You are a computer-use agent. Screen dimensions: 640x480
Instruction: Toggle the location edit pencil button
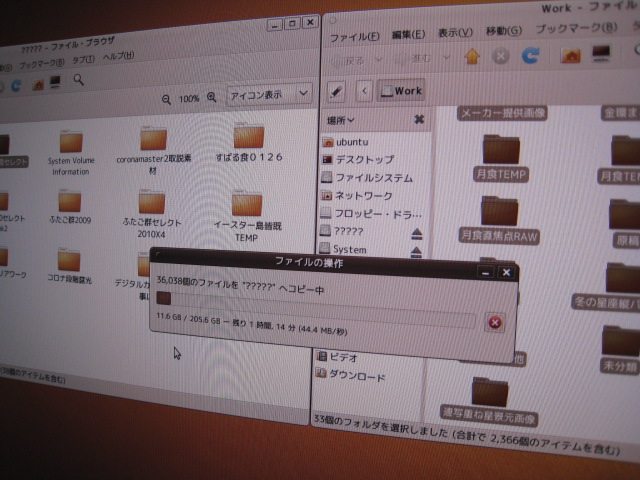[336, 91]
